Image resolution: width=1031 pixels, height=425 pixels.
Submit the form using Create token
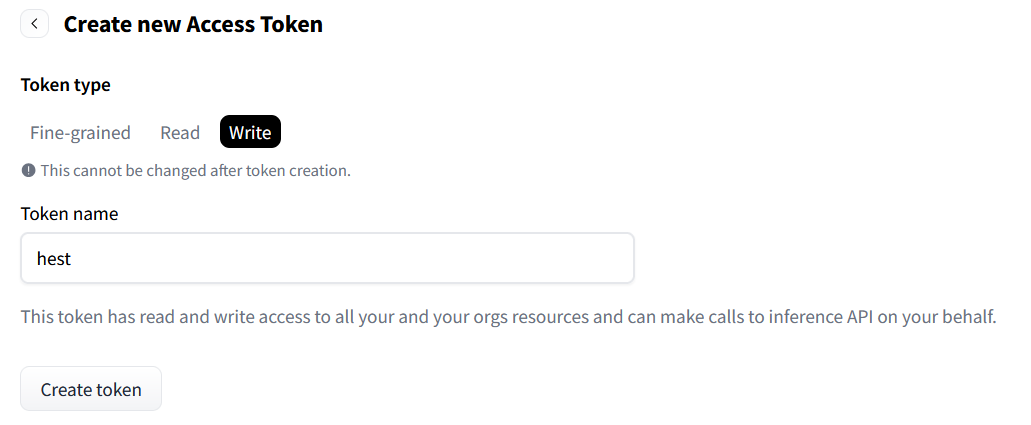(91, 389)
